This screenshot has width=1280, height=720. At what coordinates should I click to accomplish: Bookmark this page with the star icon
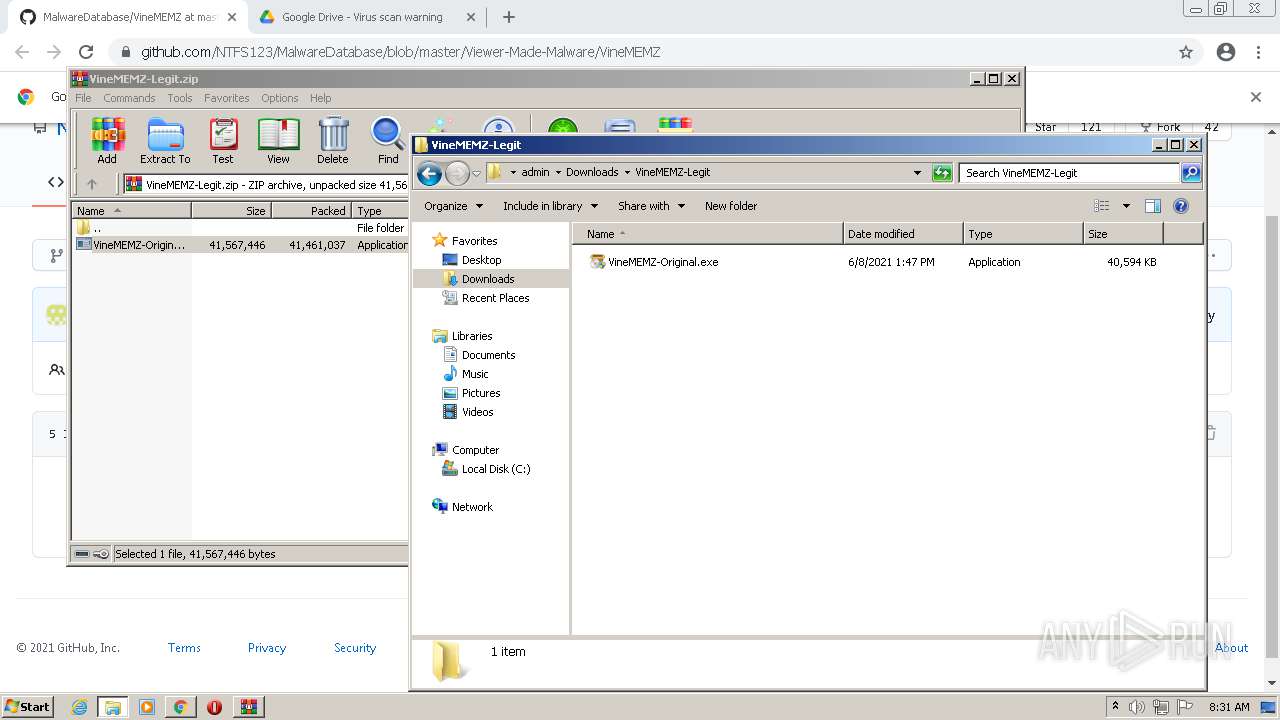click(1186, 52)
